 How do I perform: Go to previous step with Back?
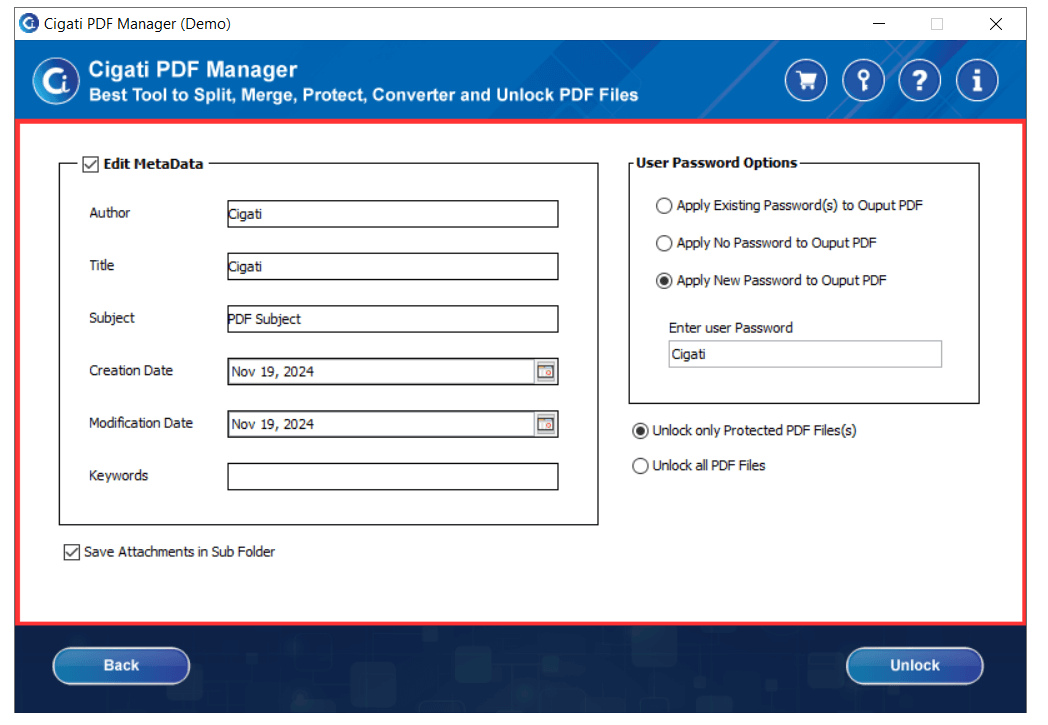(121, 666)
